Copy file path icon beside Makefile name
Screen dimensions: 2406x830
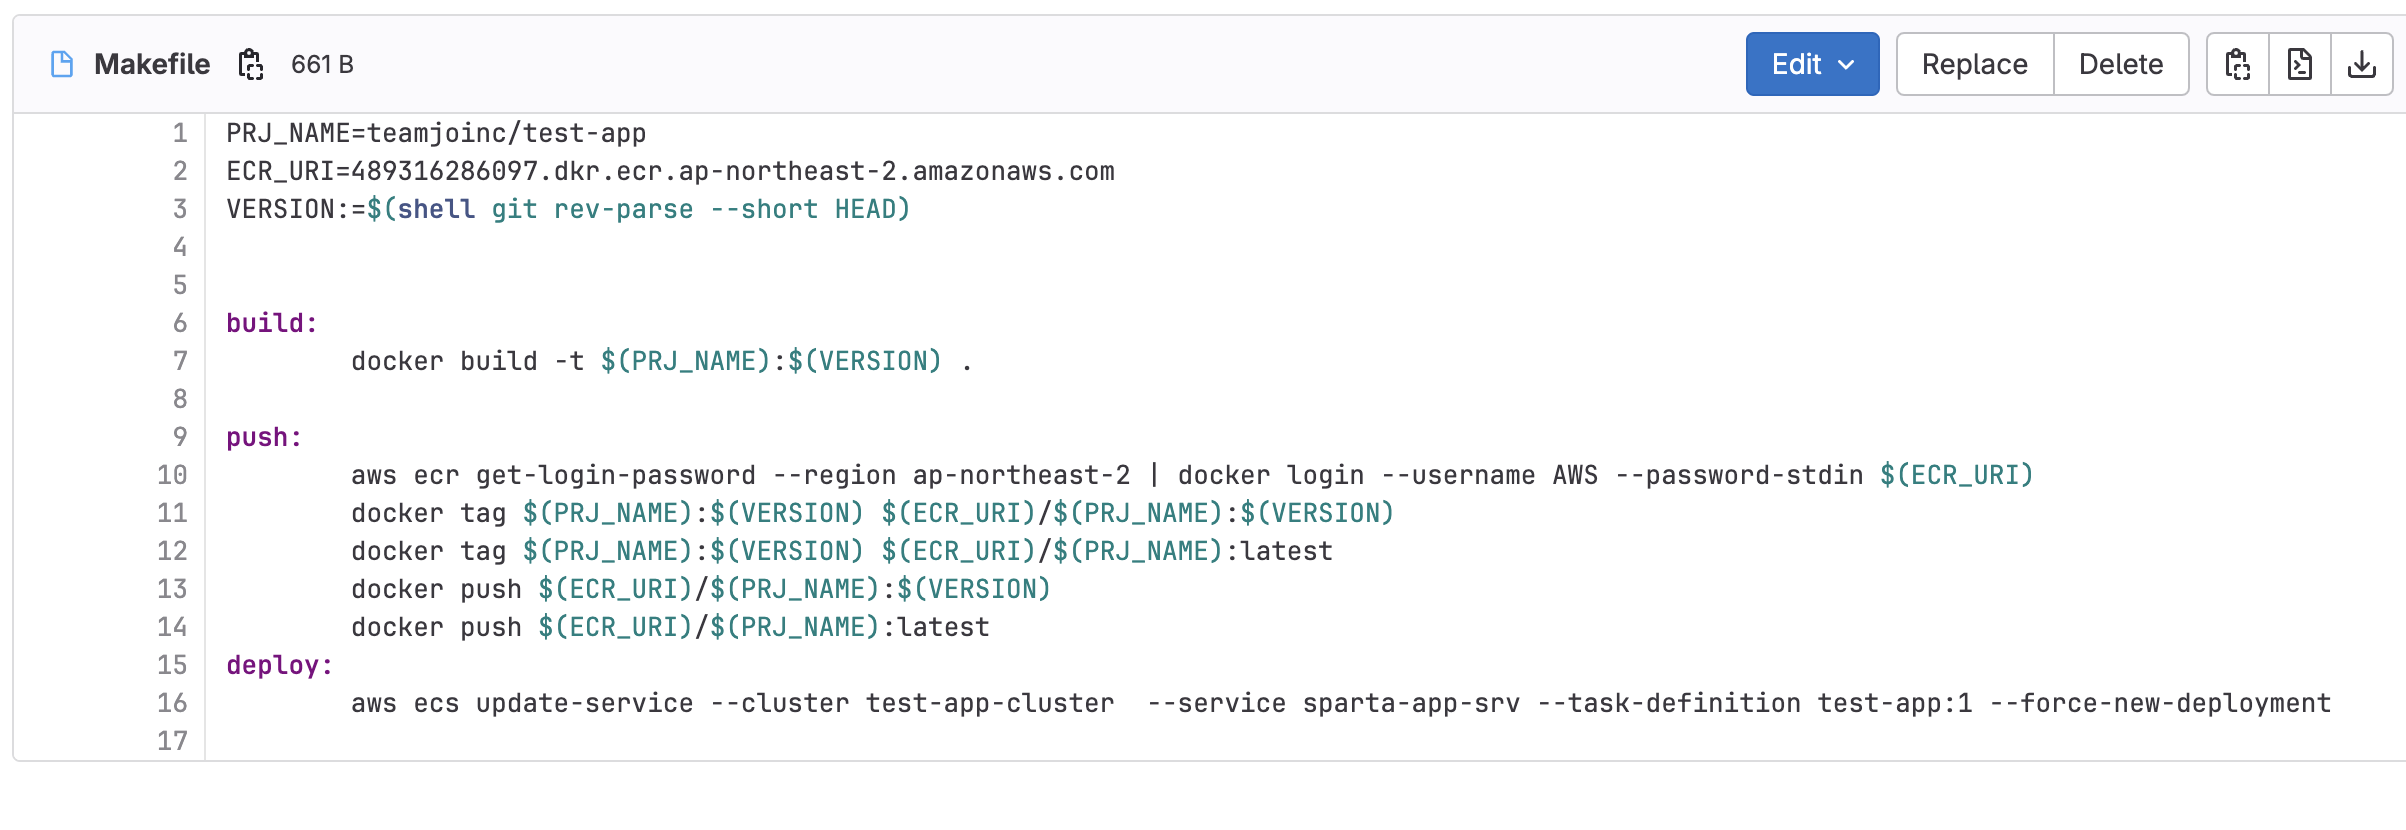[x=250, y=64]
